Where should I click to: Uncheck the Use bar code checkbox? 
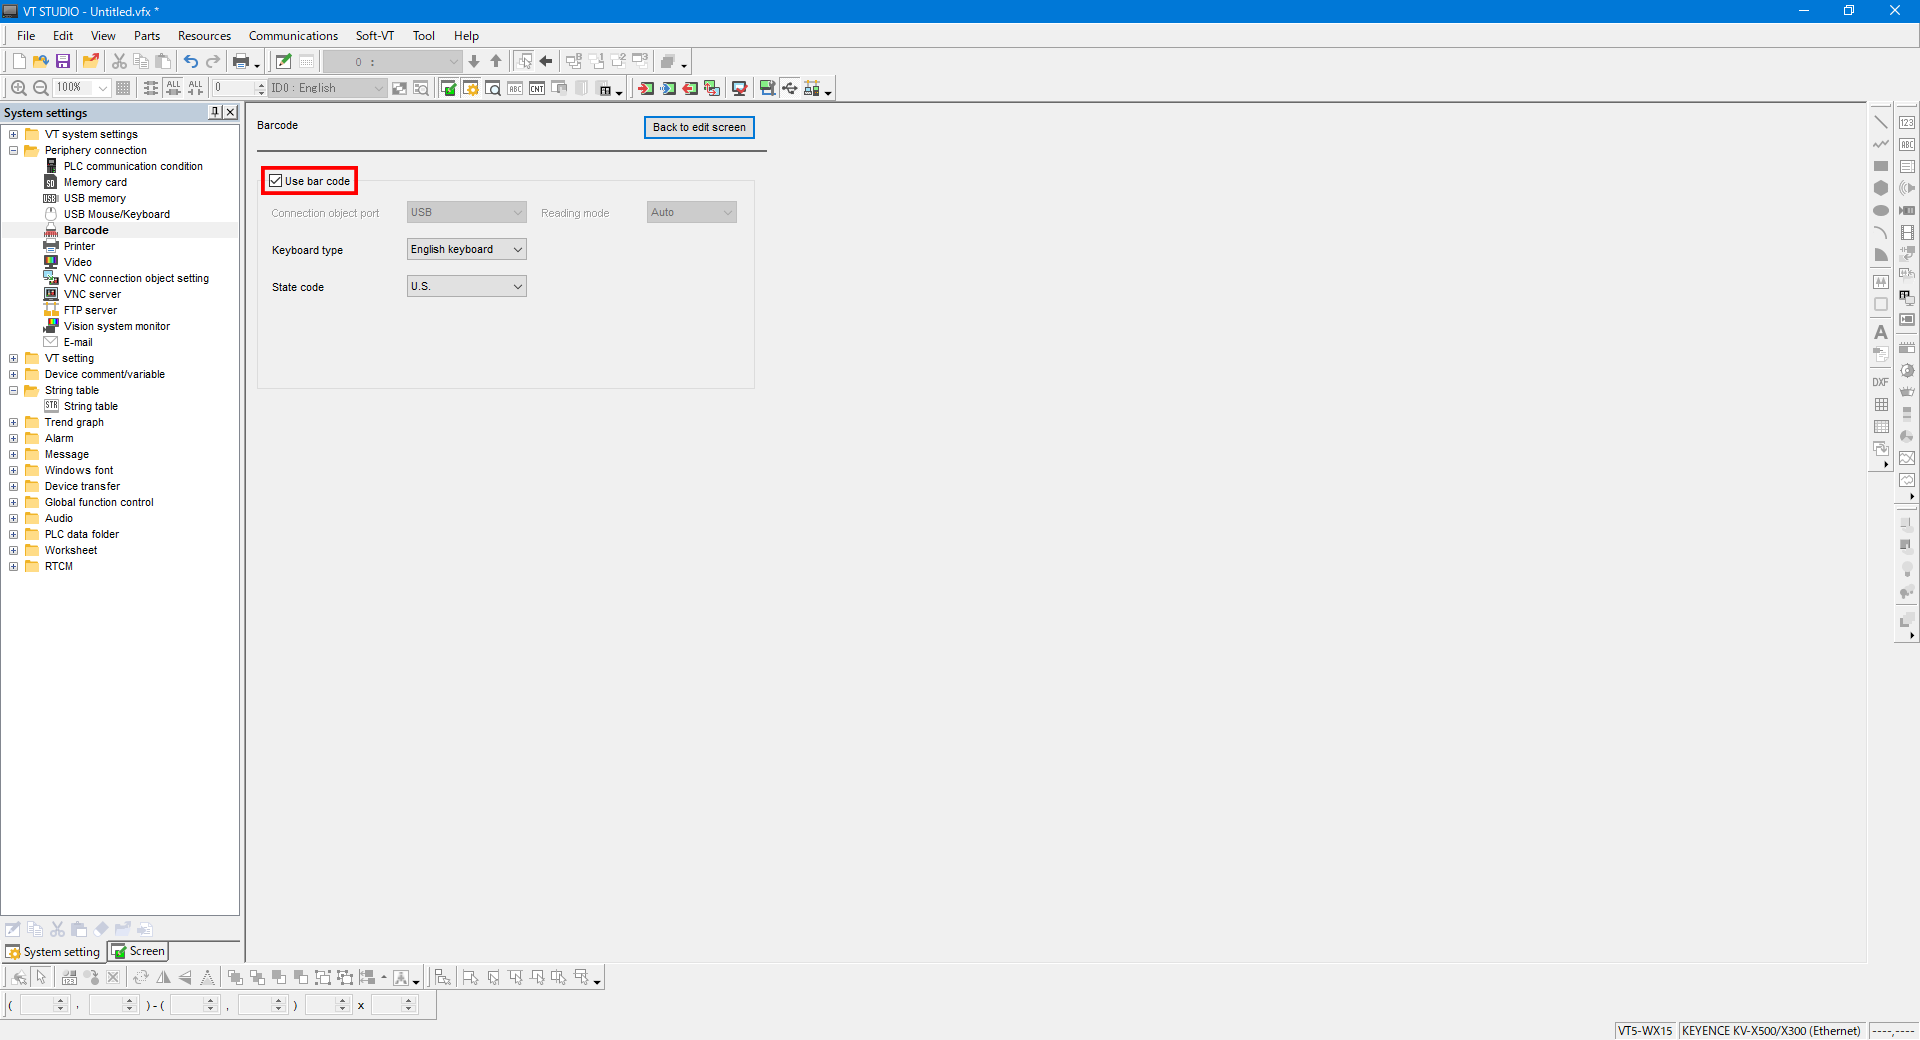(x=276, y=181)
